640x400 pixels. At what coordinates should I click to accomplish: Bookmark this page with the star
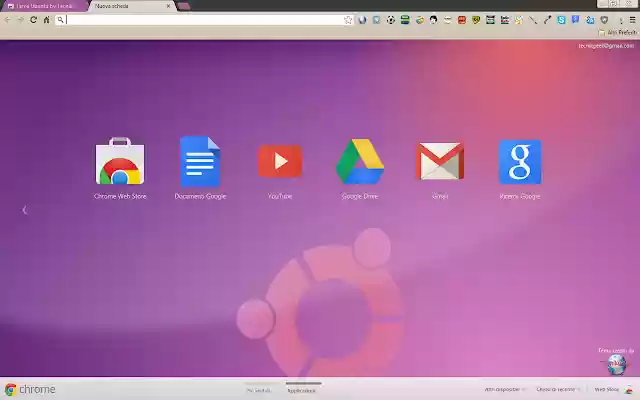348,20
